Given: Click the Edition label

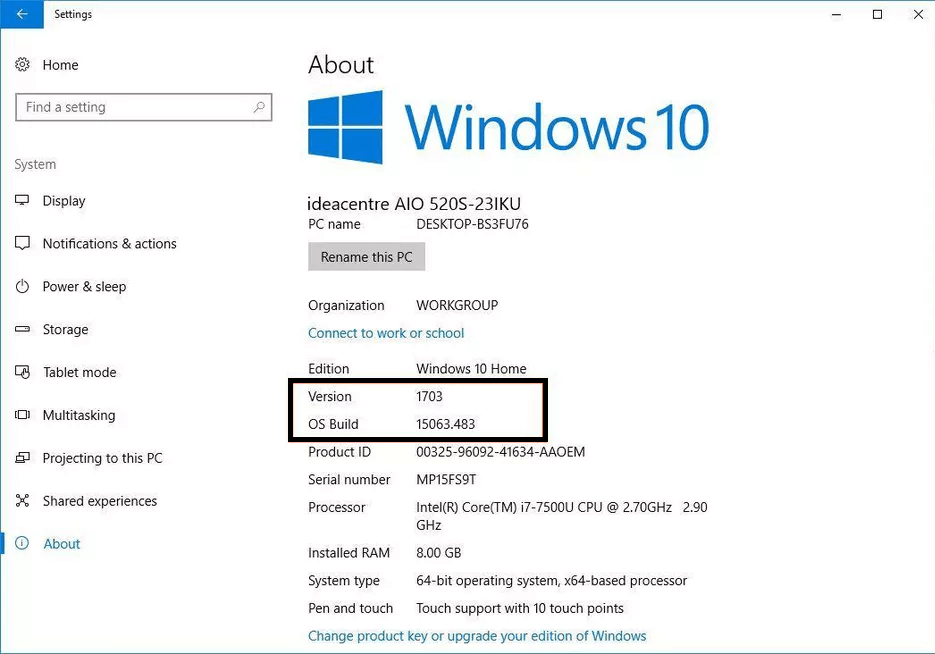Looking at the screenshot, I should pyautogui.click(x=329, y=369).
